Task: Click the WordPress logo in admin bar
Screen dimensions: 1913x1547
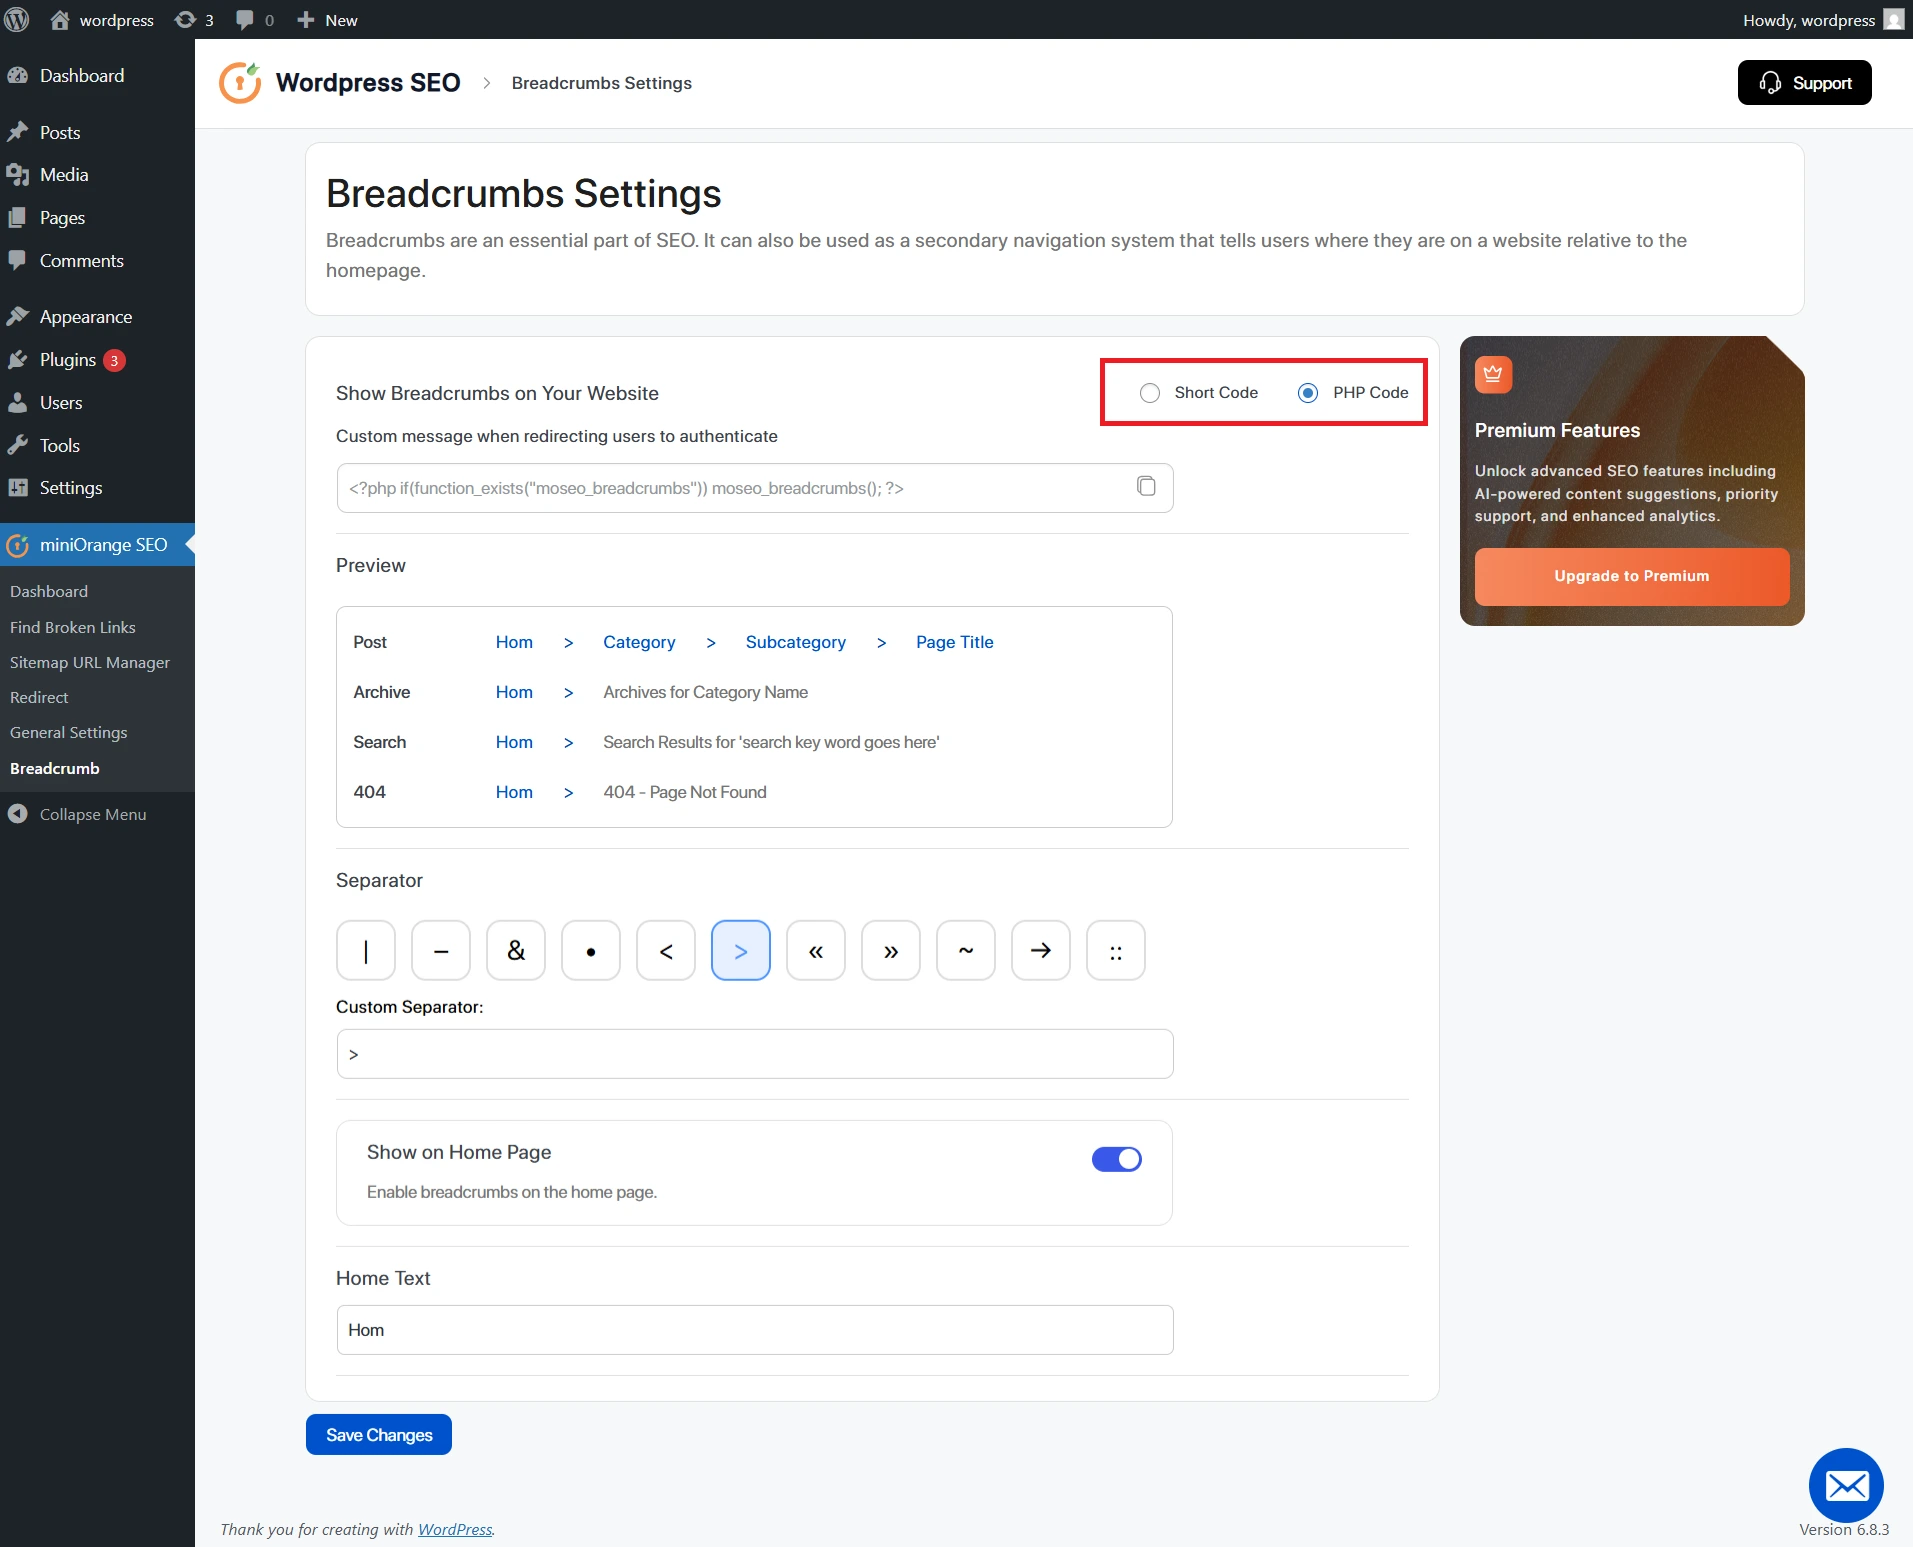Action: [17, 19]
